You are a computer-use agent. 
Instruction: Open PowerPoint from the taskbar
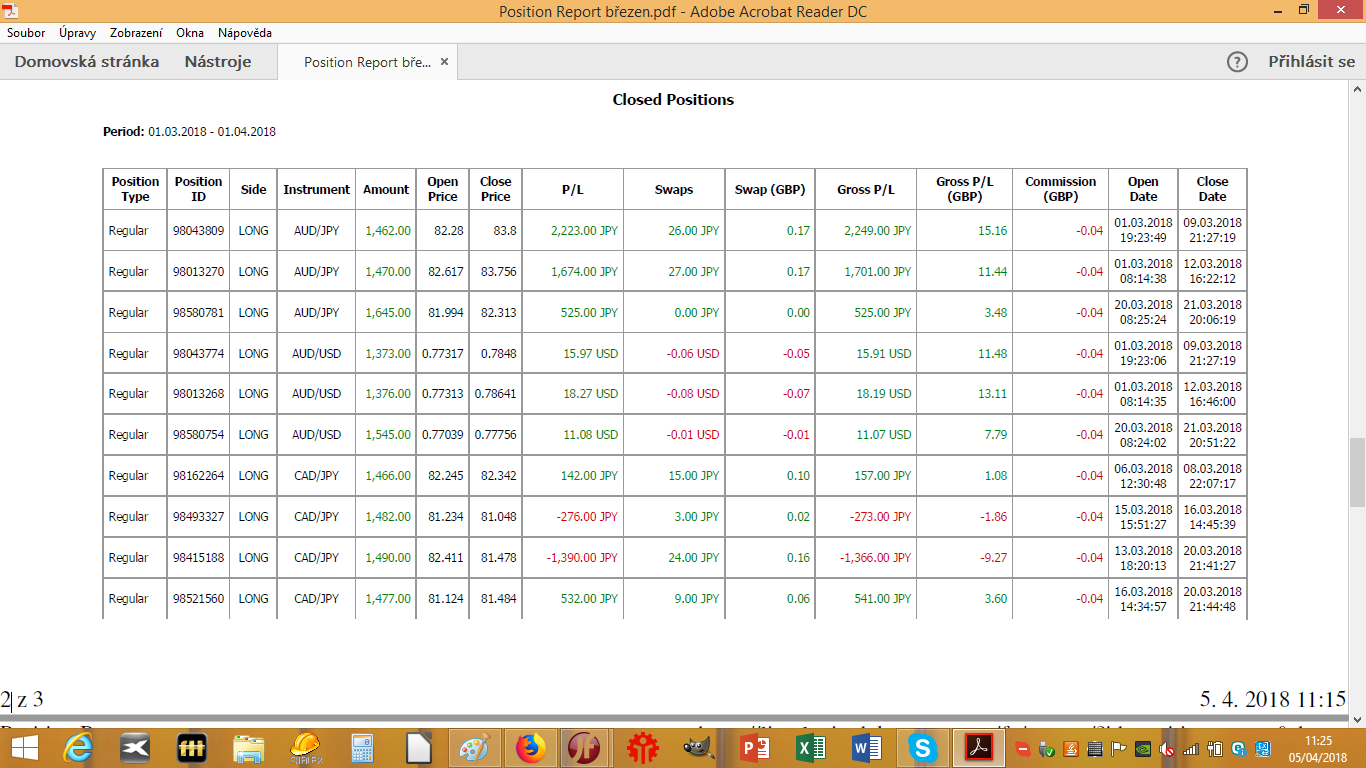754,748
